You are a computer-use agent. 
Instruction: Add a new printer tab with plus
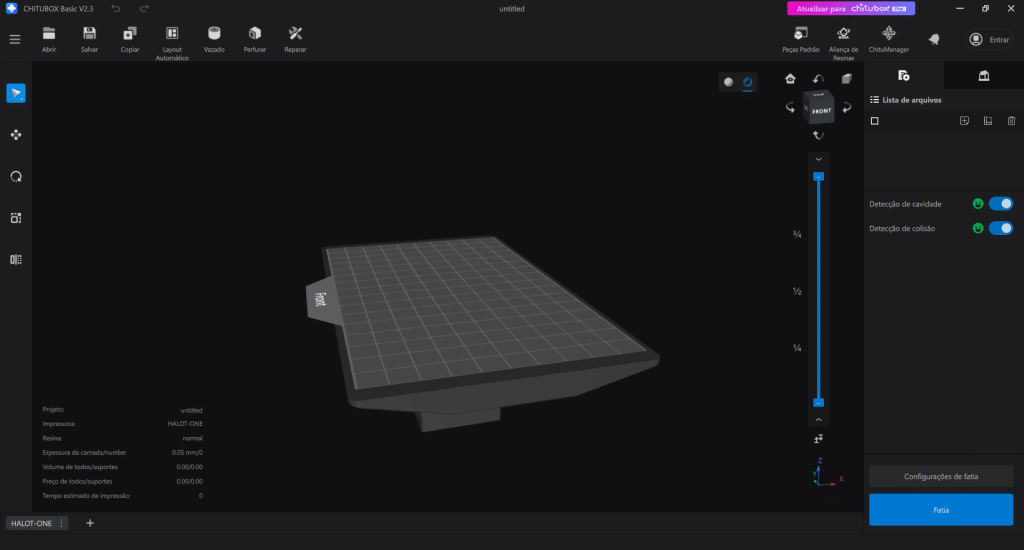[x=90, y=523]
